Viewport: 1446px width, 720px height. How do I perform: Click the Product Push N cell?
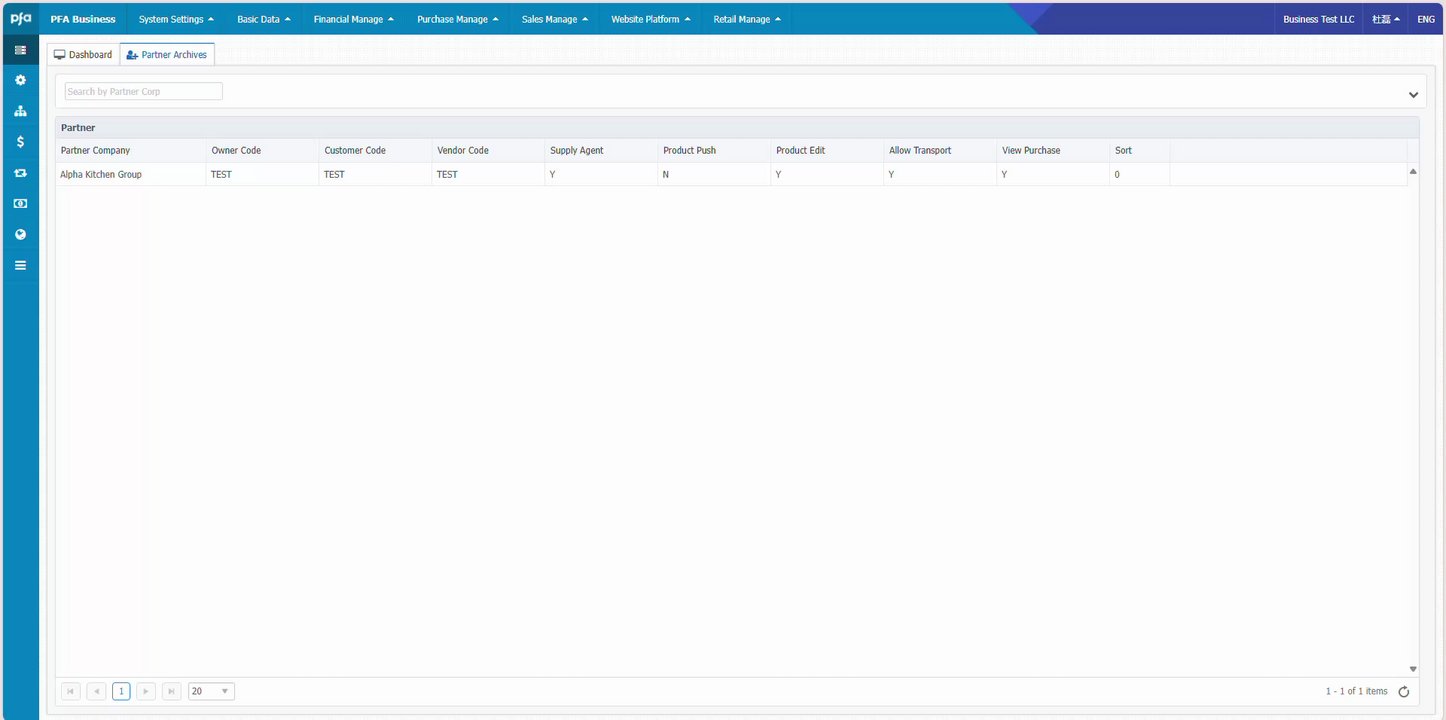point(715,174)
